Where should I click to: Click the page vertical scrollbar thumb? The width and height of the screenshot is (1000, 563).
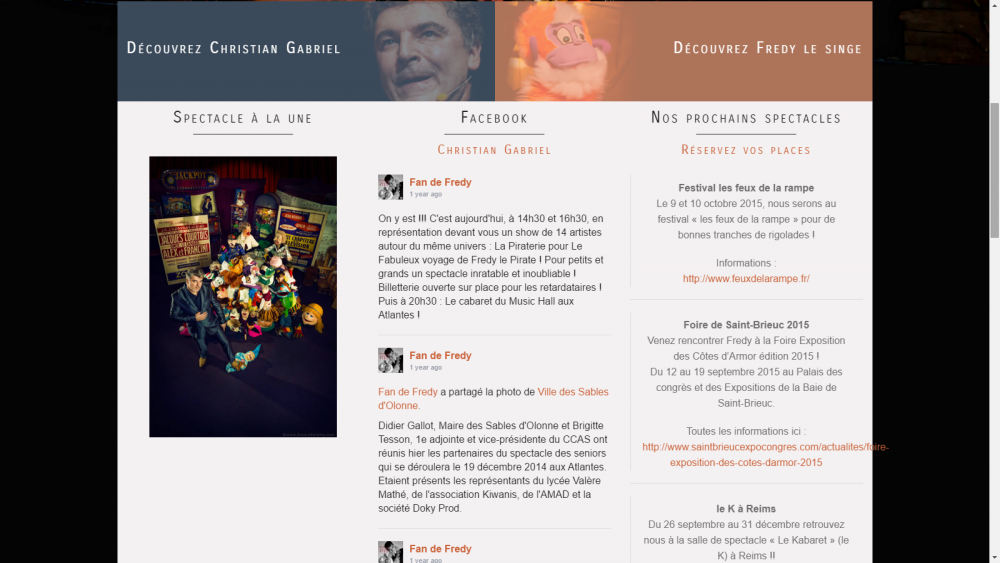coord(994,170)
